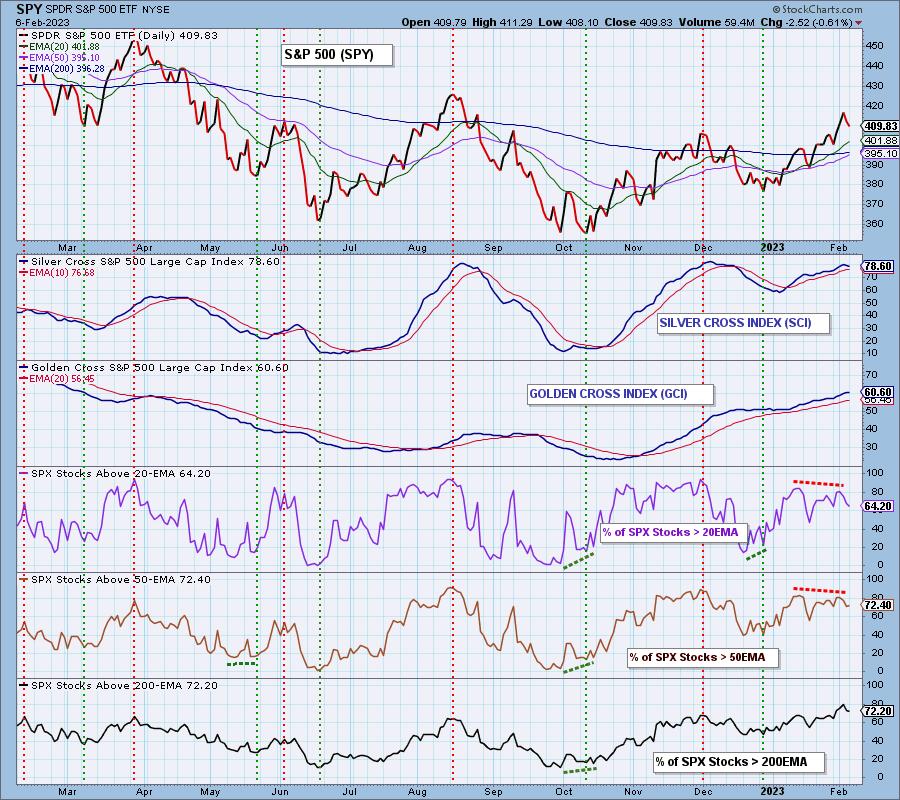Select the EMA(50) 395.10 legend entry
Image resolution: width=900 pixels, height=800 pixels.
60,57
